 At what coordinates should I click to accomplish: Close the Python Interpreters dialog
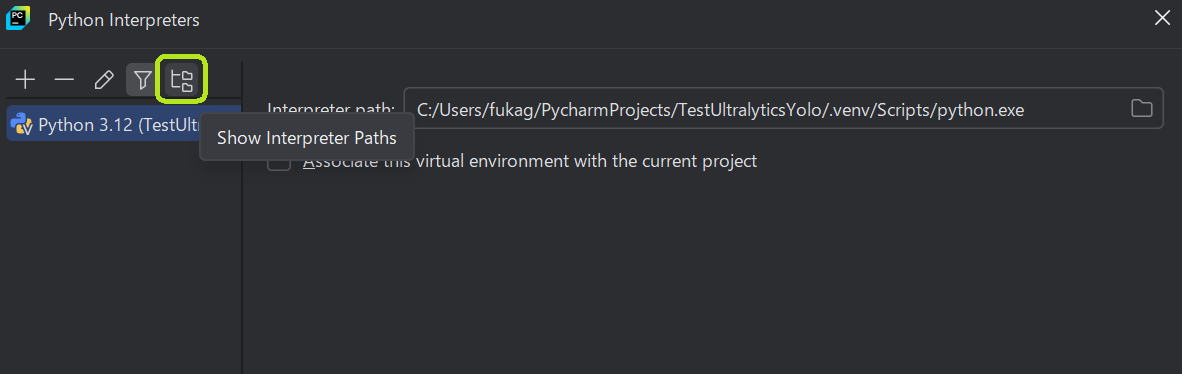point(1162,18)
